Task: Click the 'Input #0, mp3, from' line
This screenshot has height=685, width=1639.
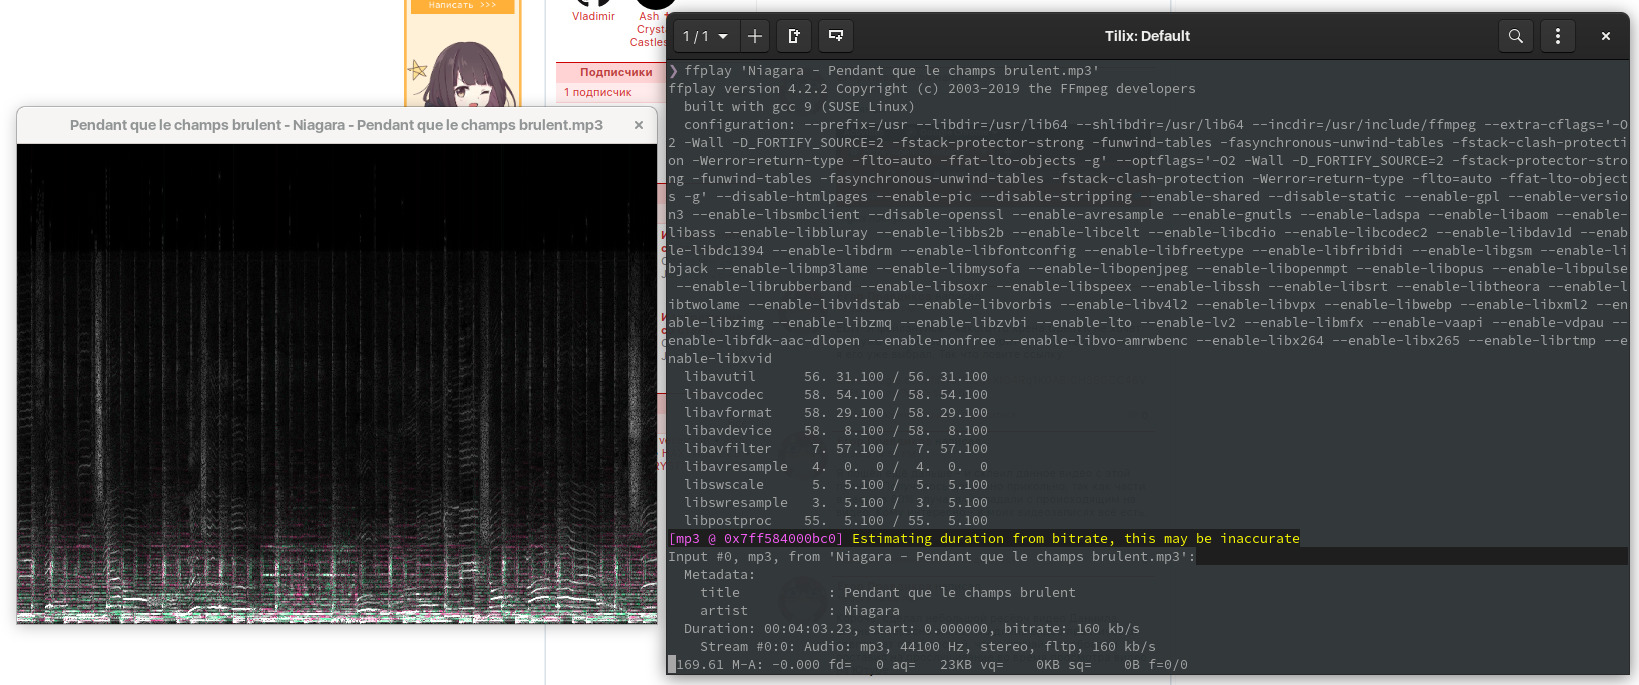Action: pyautogui.click(x=932, y=556)
